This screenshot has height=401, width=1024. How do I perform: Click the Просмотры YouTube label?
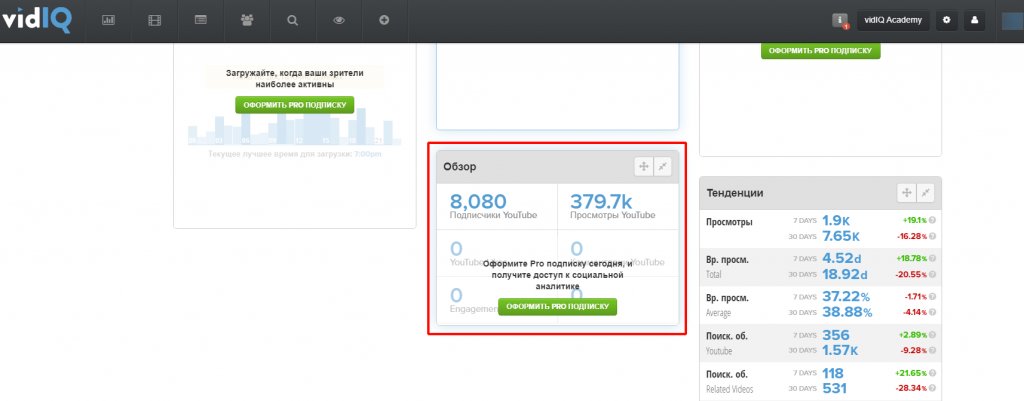click(613, 215)
